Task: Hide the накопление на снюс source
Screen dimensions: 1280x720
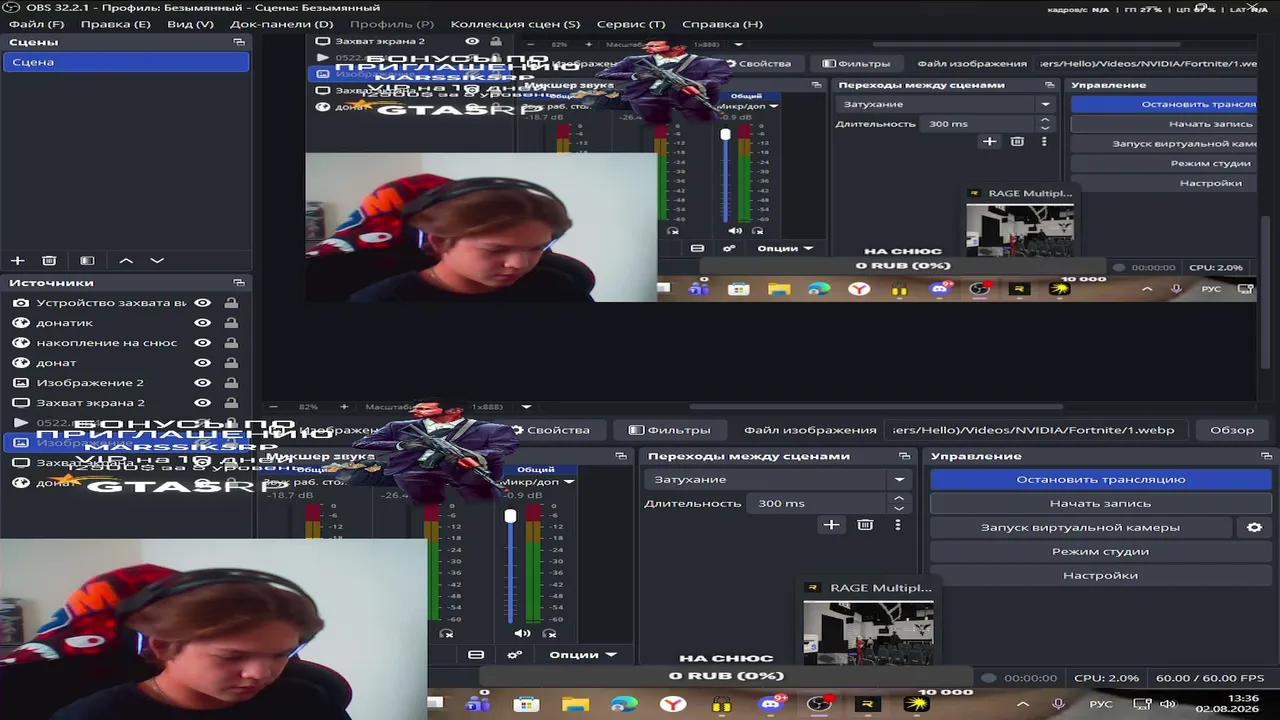Action: point(202,343)
